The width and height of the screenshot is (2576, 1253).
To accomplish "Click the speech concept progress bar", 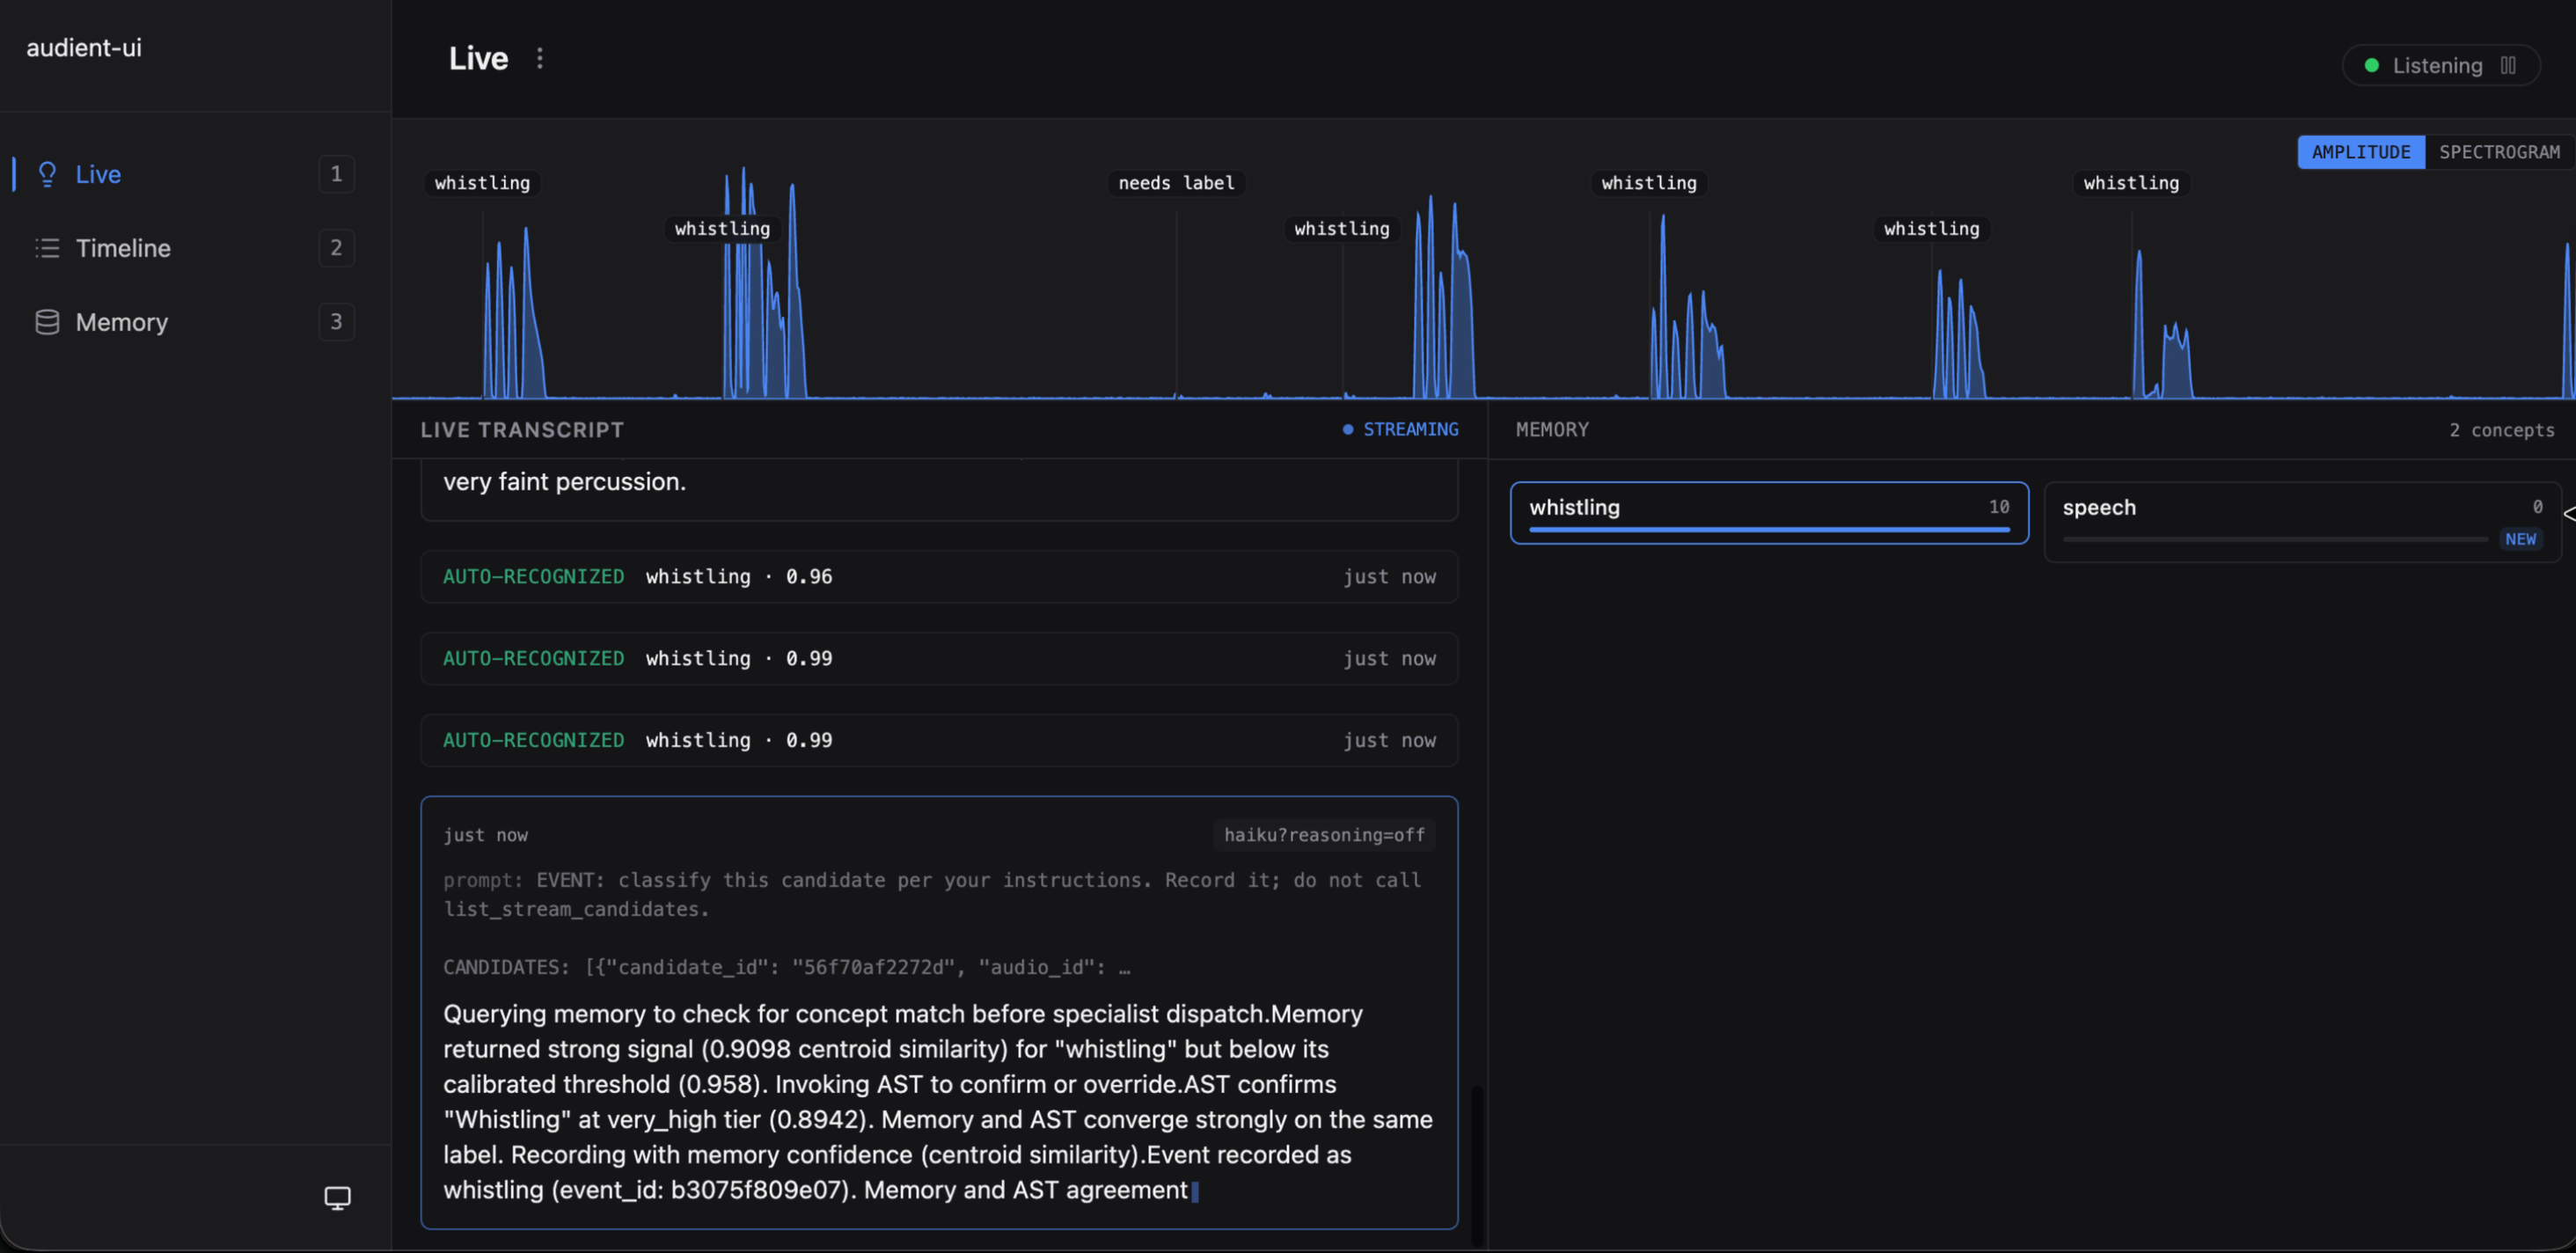I will [2275, 539].
